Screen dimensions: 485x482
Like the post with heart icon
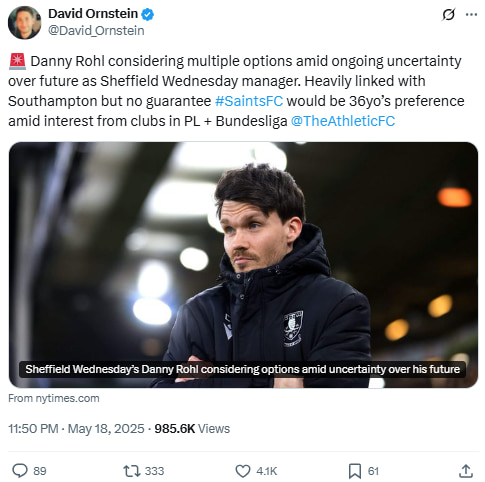click(243, 471)
